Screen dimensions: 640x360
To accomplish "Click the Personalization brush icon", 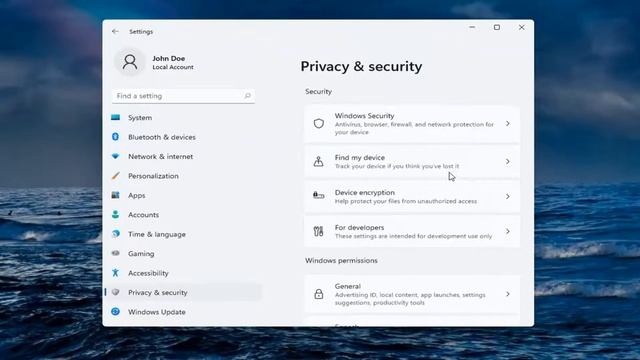I will (116, 176).
